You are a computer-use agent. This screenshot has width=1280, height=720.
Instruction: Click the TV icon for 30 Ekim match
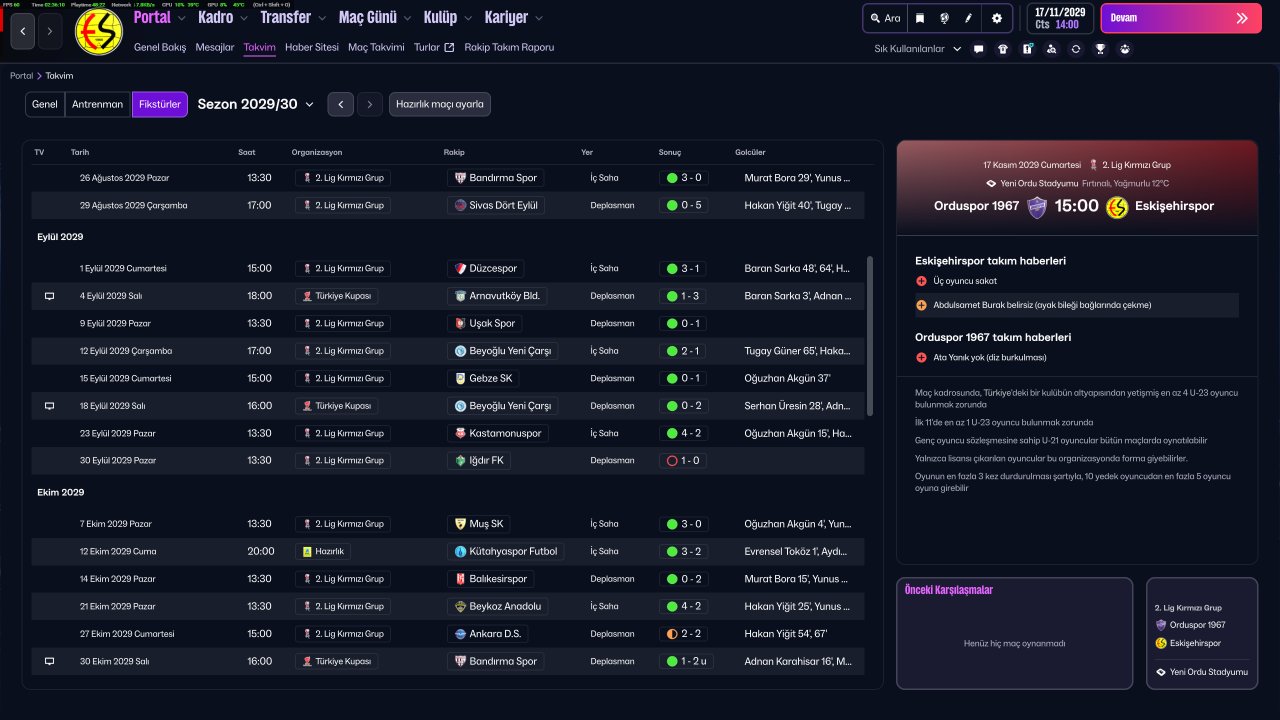pos(49,661)
